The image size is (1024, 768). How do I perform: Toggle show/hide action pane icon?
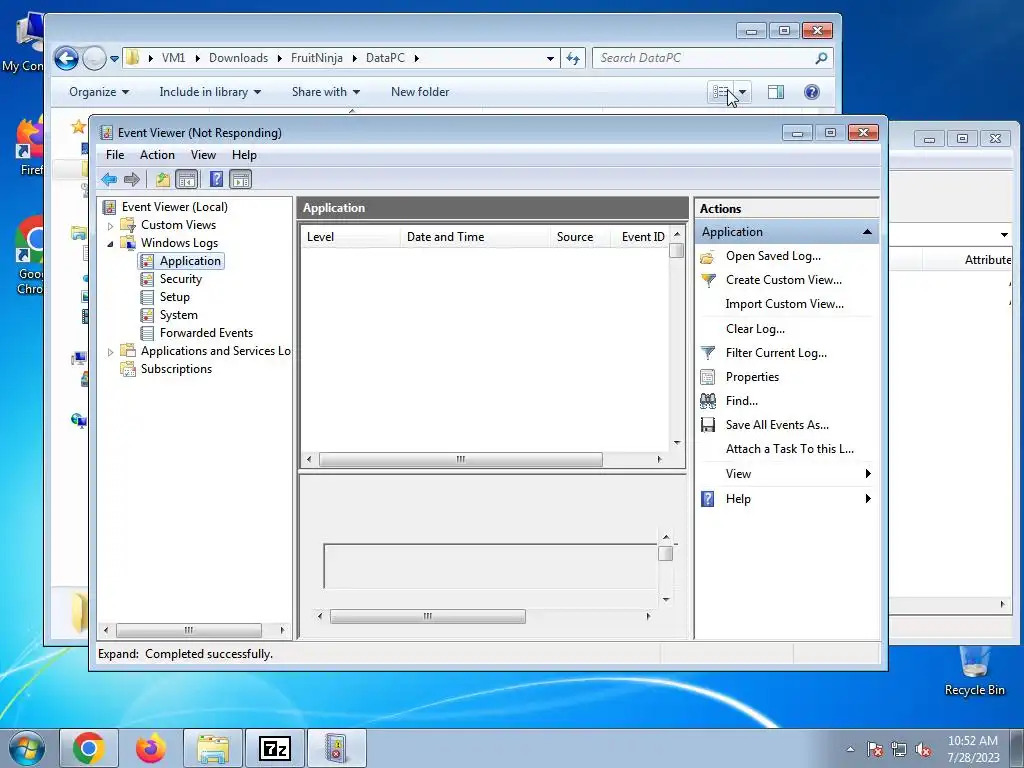click(240, 179)
